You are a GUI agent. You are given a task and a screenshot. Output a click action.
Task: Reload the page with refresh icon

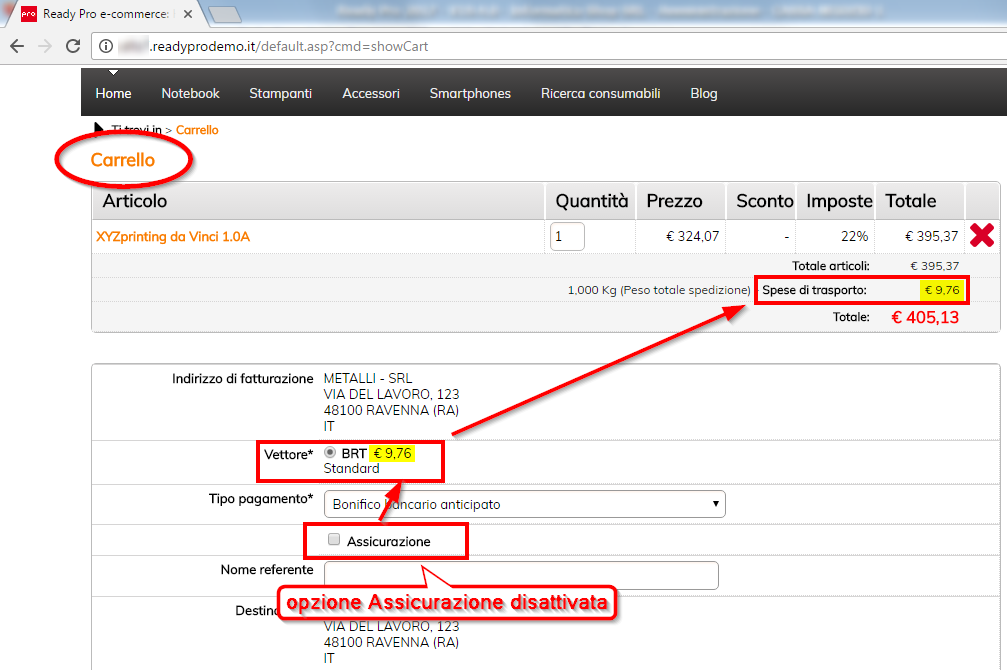point(73,46)
